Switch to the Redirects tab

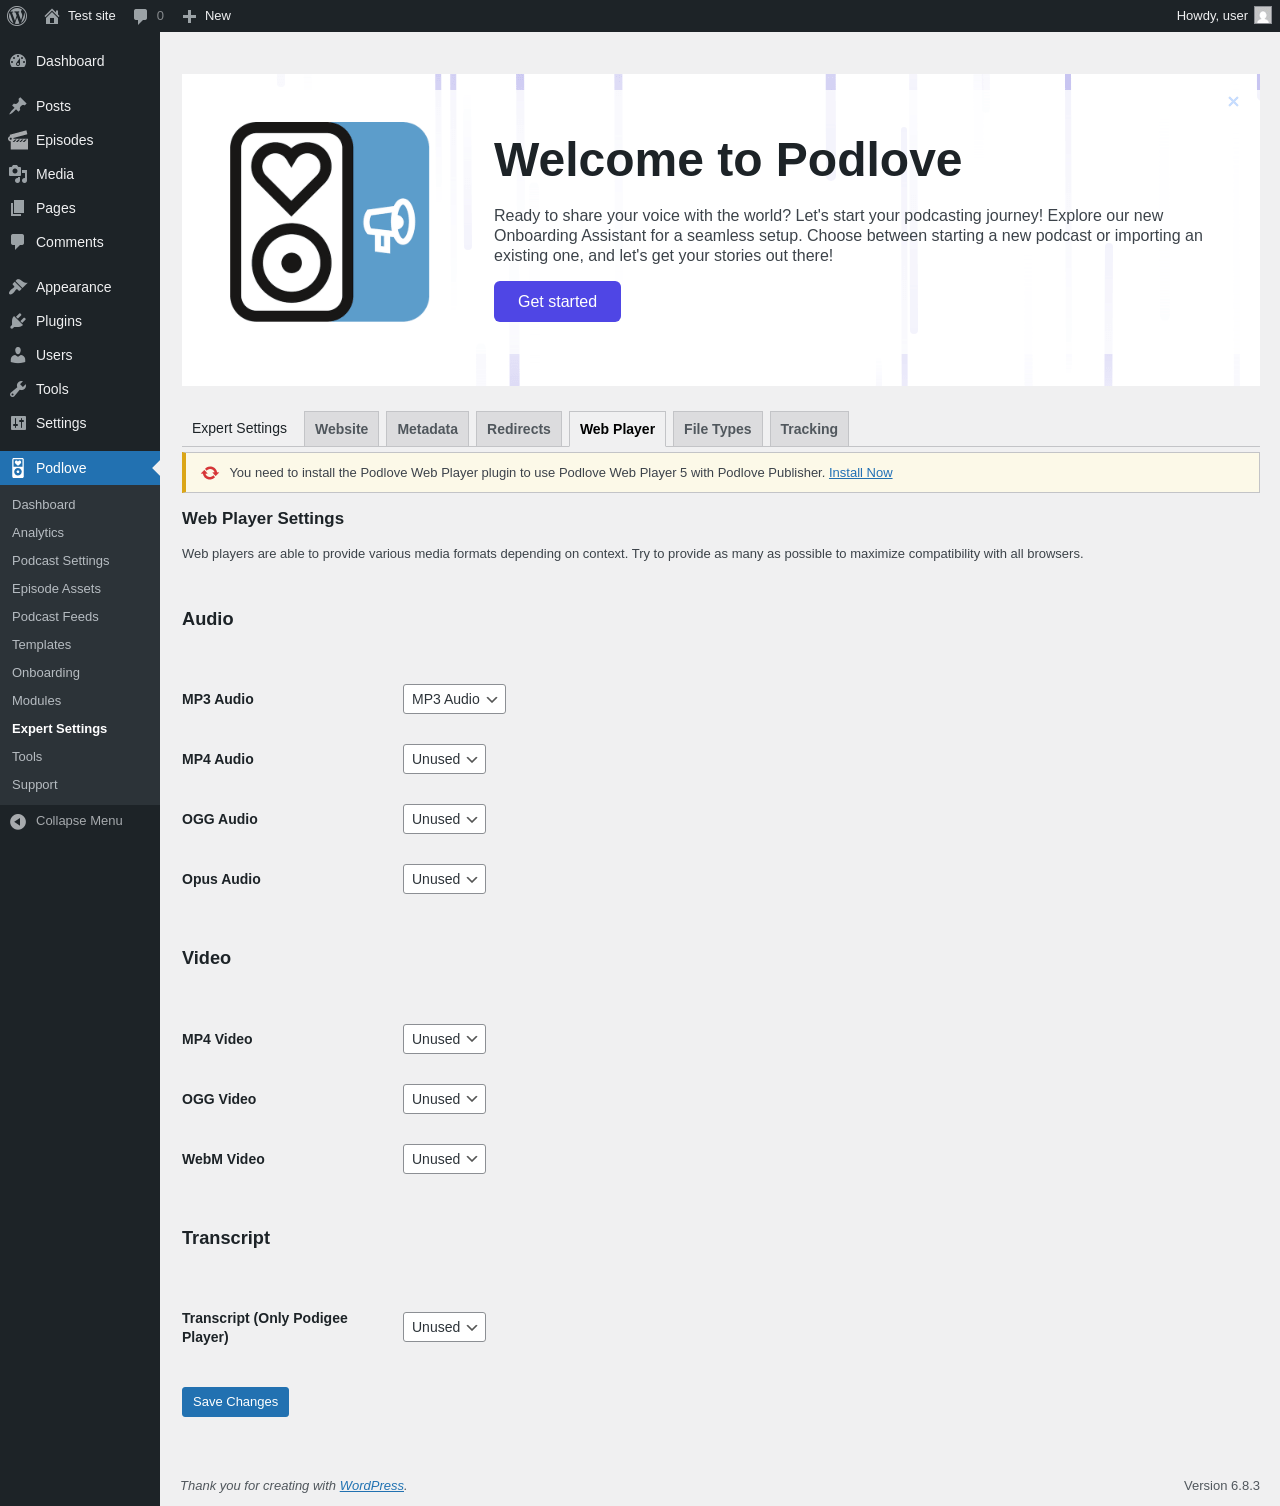518,429
